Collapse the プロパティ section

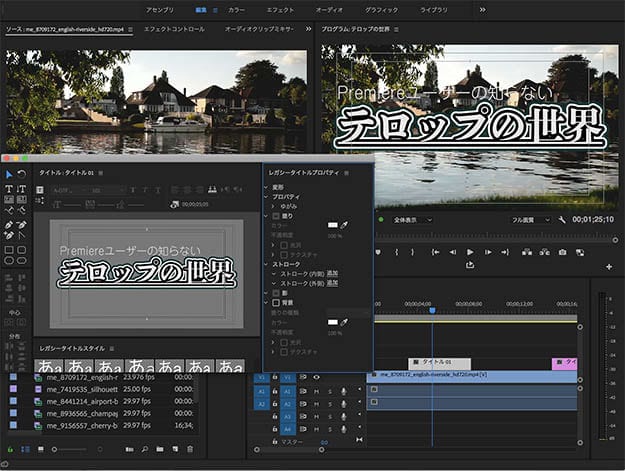[266, 196]
